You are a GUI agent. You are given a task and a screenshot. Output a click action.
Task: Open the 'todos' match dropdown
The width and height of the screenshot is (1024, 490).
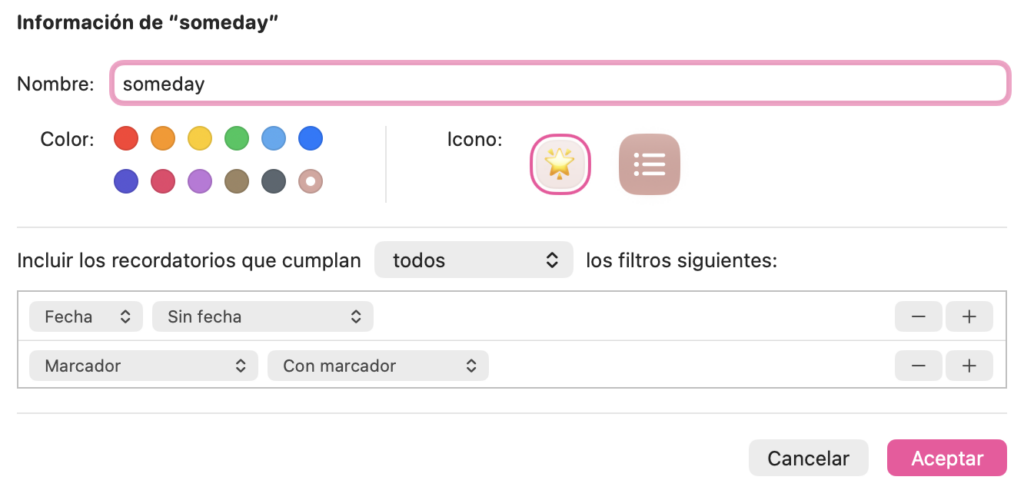474,261
